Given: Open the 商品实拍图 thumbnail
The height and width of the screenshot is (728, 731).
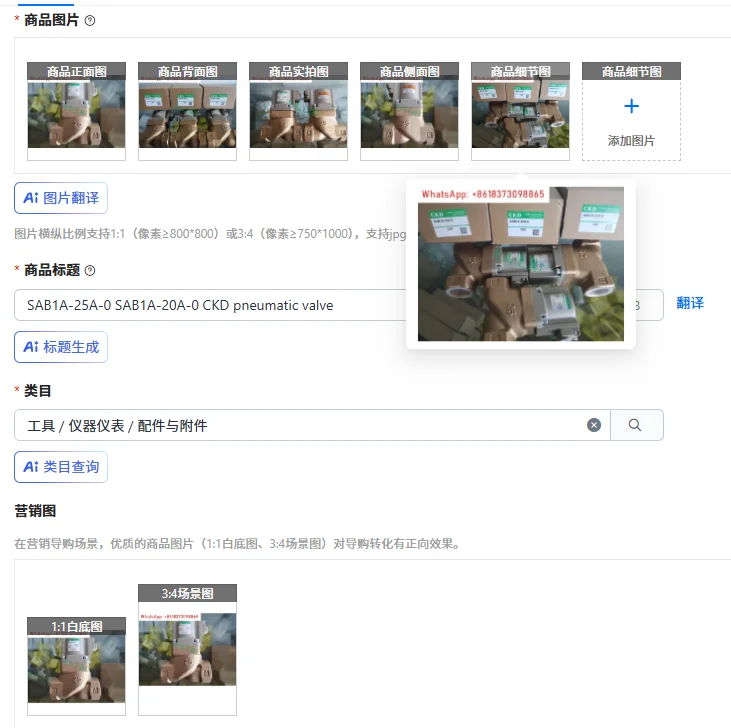Looking at the screenshot, I should point(298,111).
